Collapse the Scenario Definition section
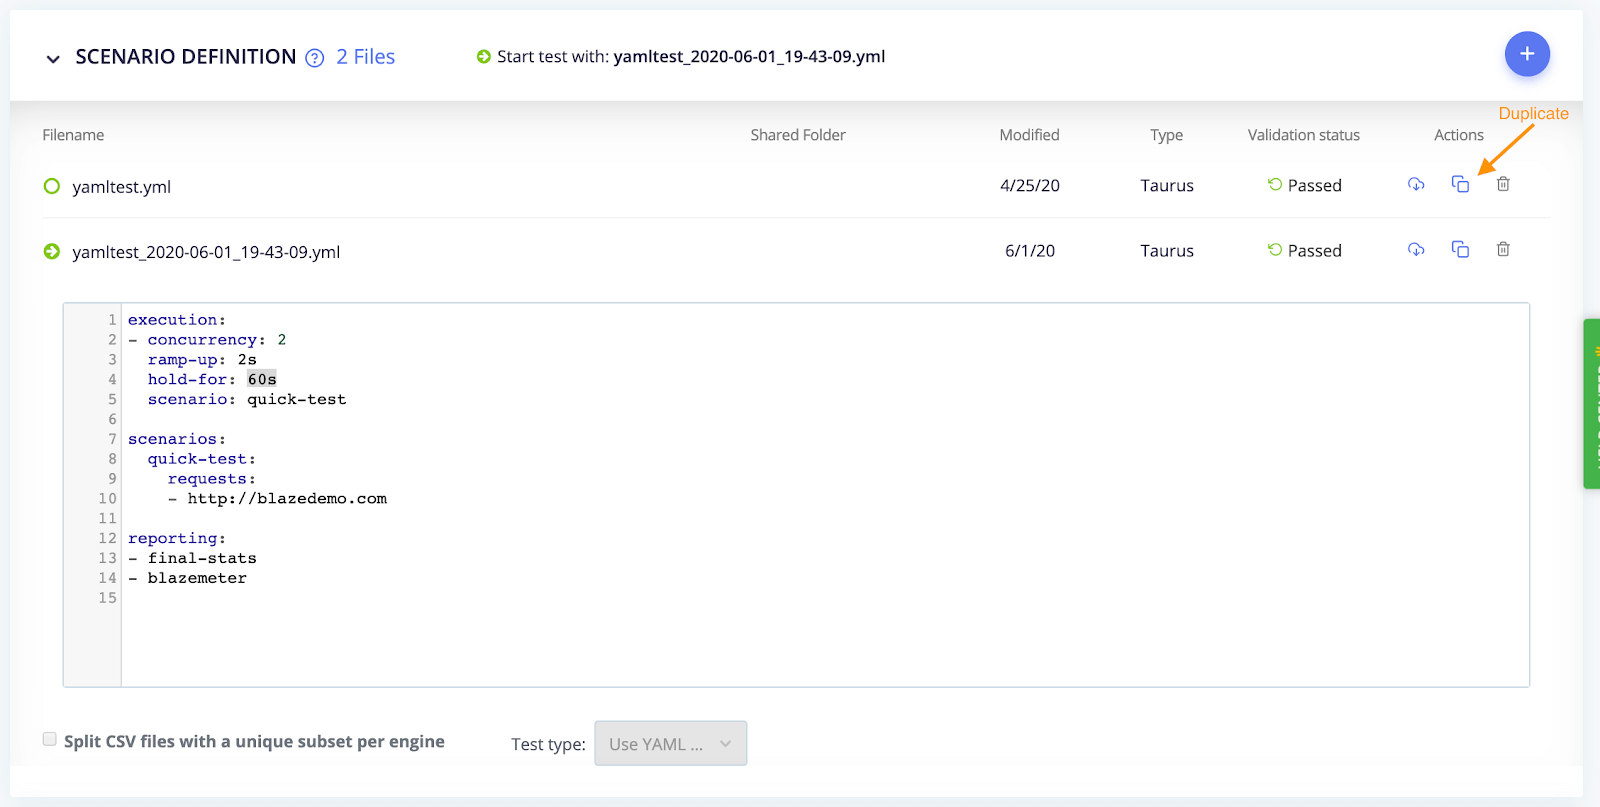This screenshot has width=1600, height=807. pos(52,57)
